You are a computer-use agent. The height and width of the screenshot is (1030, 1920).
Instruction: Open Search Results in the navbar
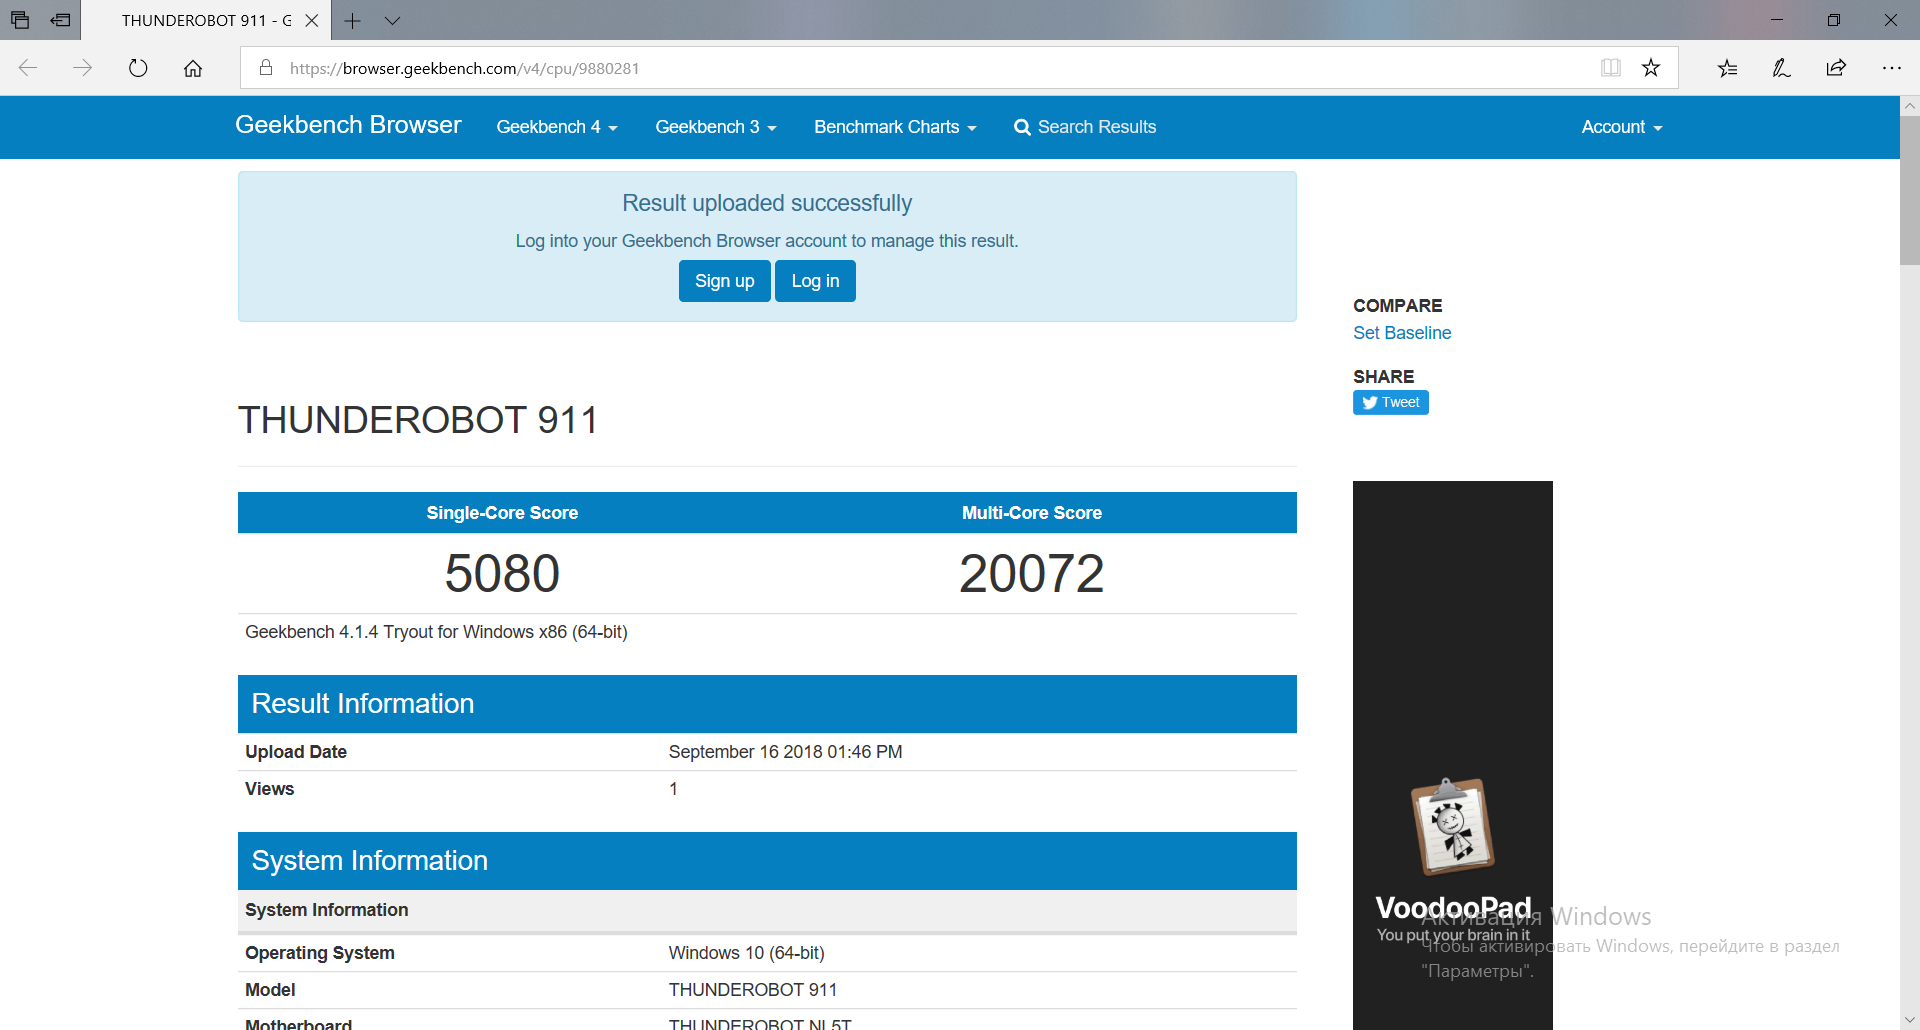[1085, 127]
